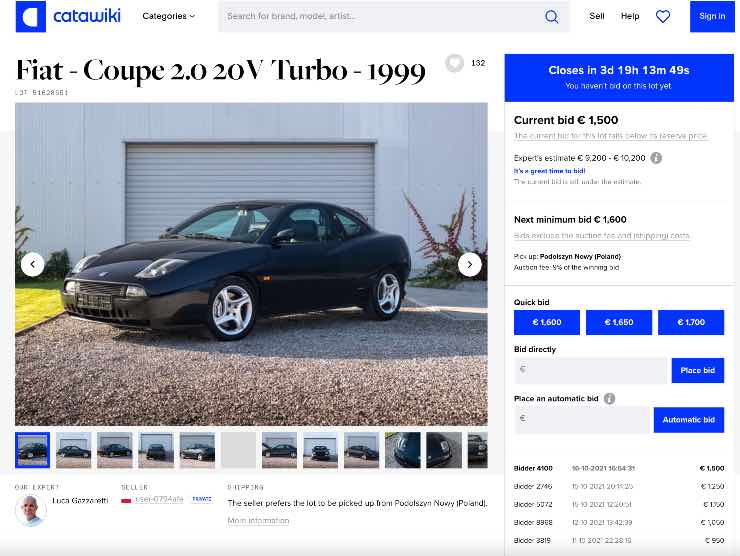Open the Catawiki home logo
Screen dimensions: 740x556
(68, 17)
